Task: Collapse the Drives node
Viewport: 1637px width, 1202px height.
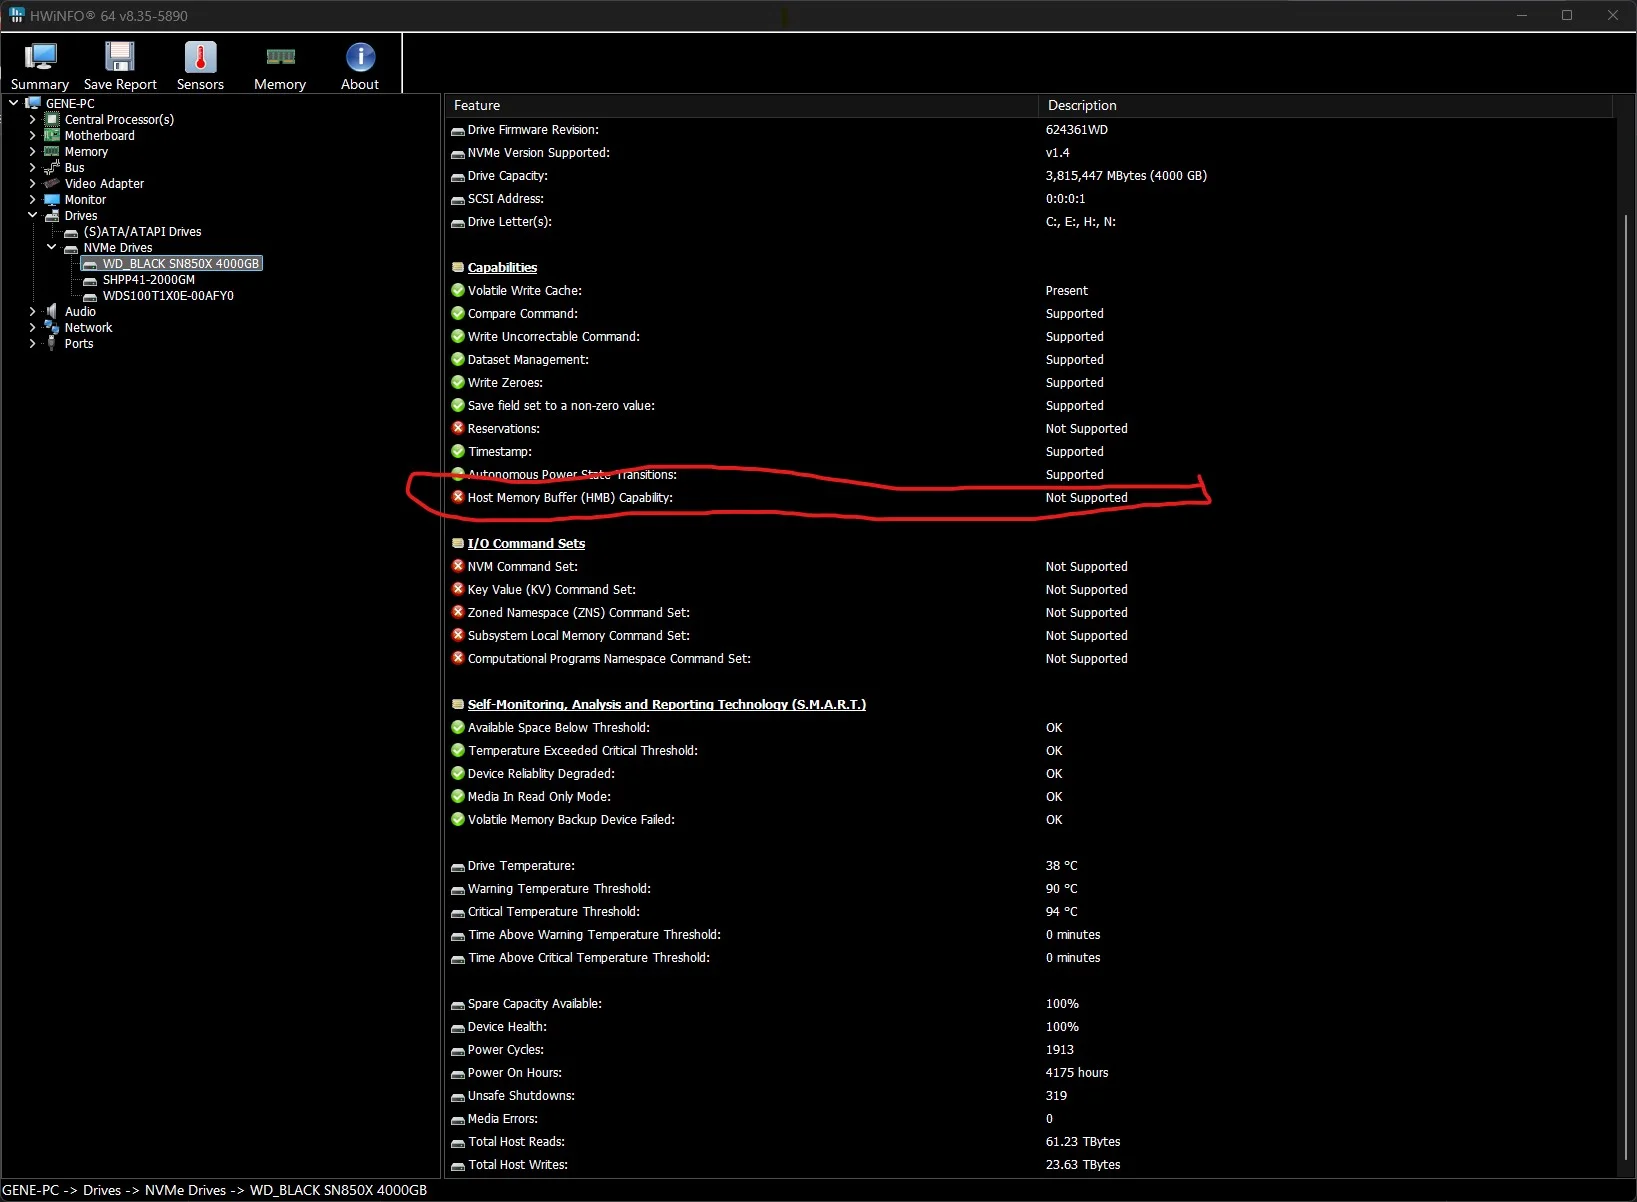Action: coord(33,215)
